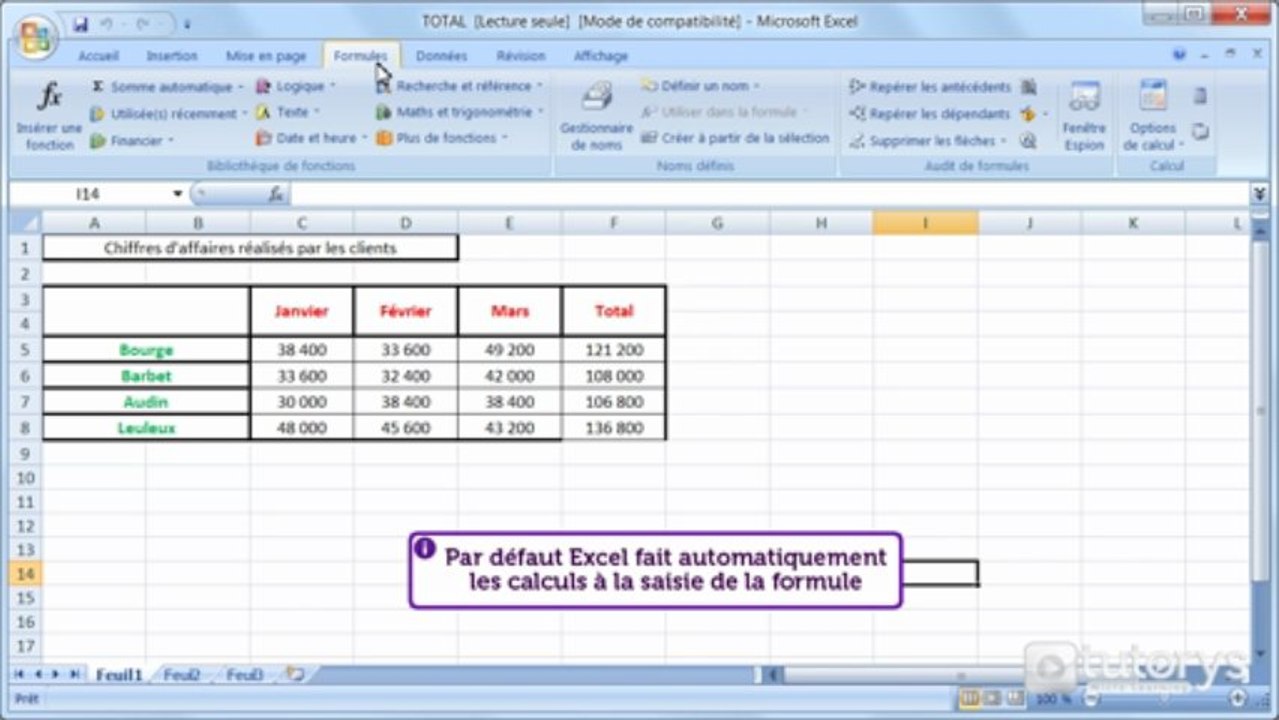Click the Calculer maintenant icon
Screen dimensions: 1279x720
tap(1200, 97)
